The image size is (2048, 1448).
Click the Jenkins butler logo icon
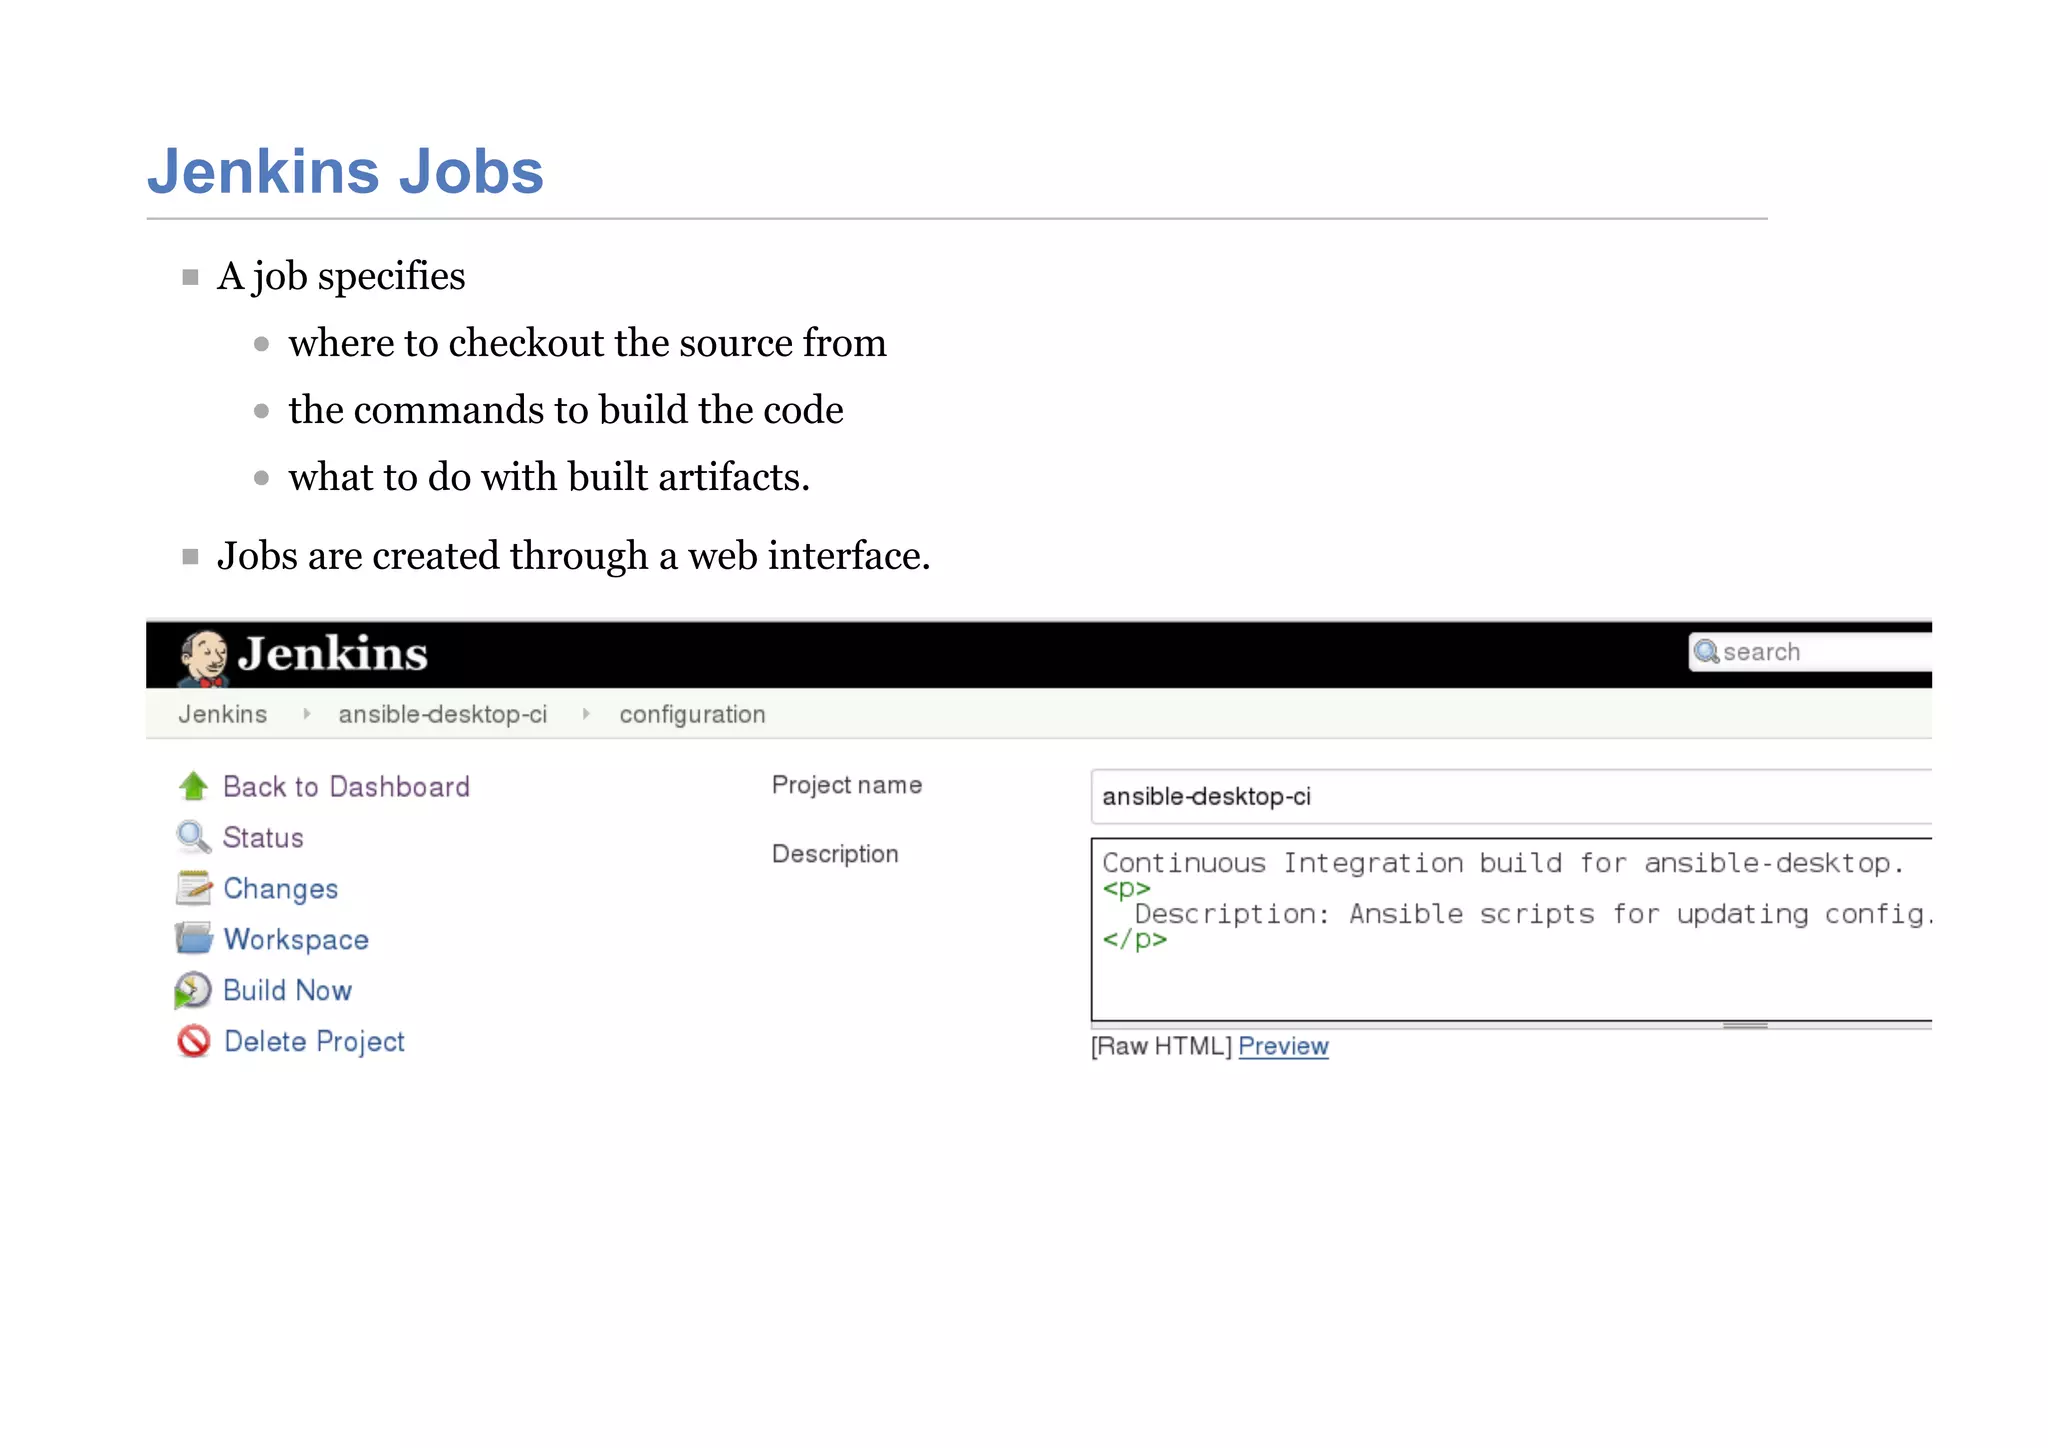coord(203,658)
